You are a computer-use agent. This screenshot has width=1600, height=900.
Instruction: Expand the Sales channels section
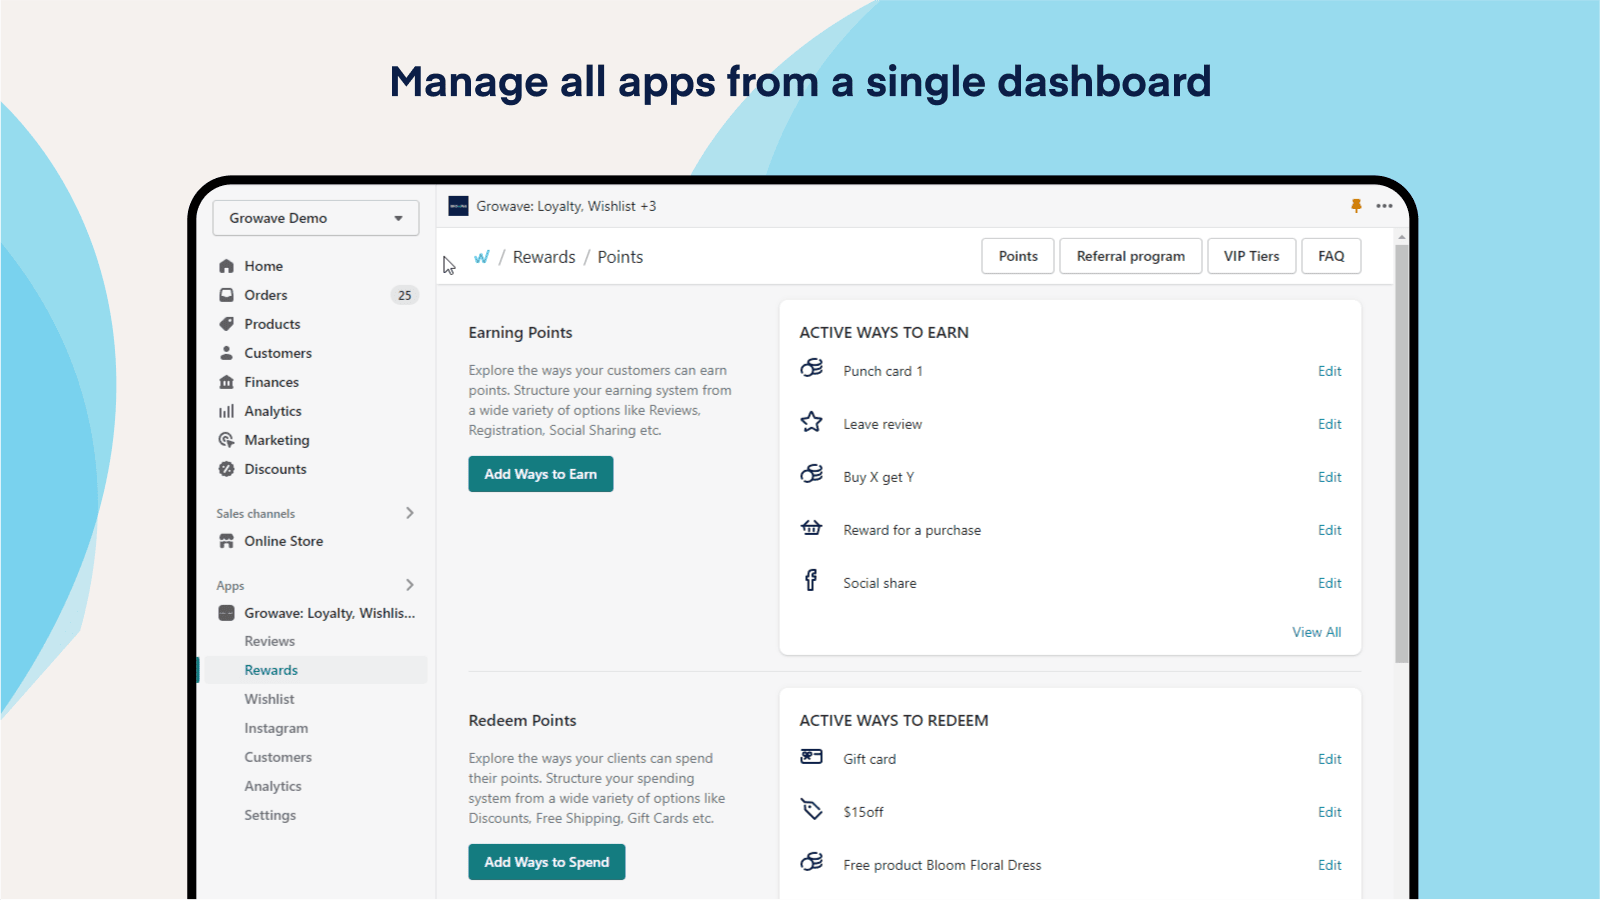point(410,513)
